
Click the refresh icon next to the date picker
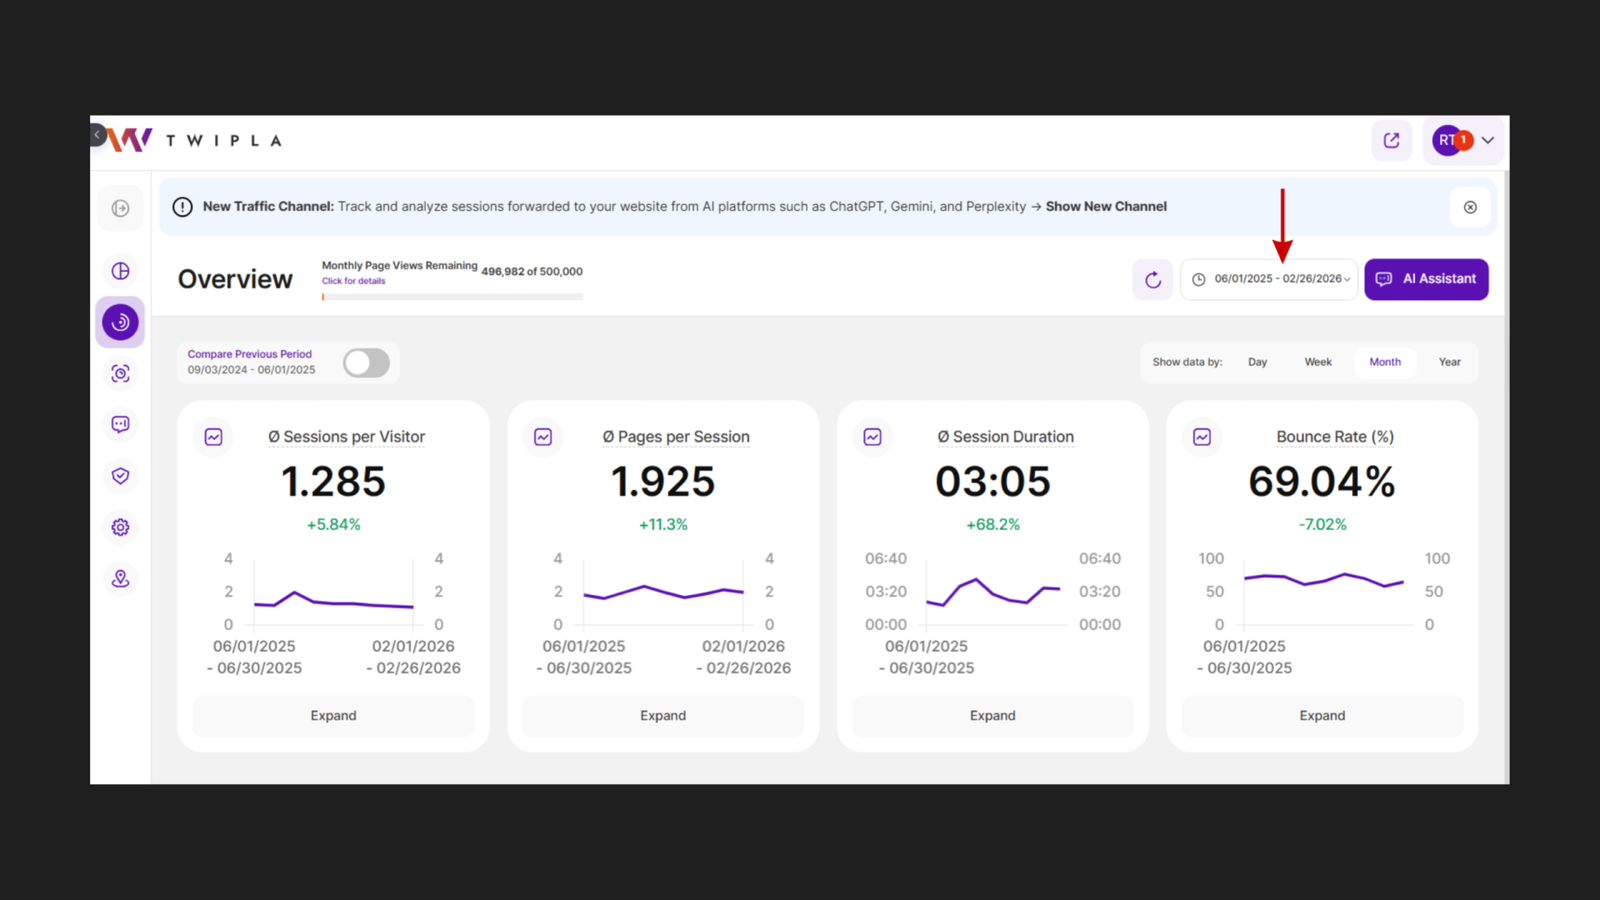click(x=1152, y=279)
